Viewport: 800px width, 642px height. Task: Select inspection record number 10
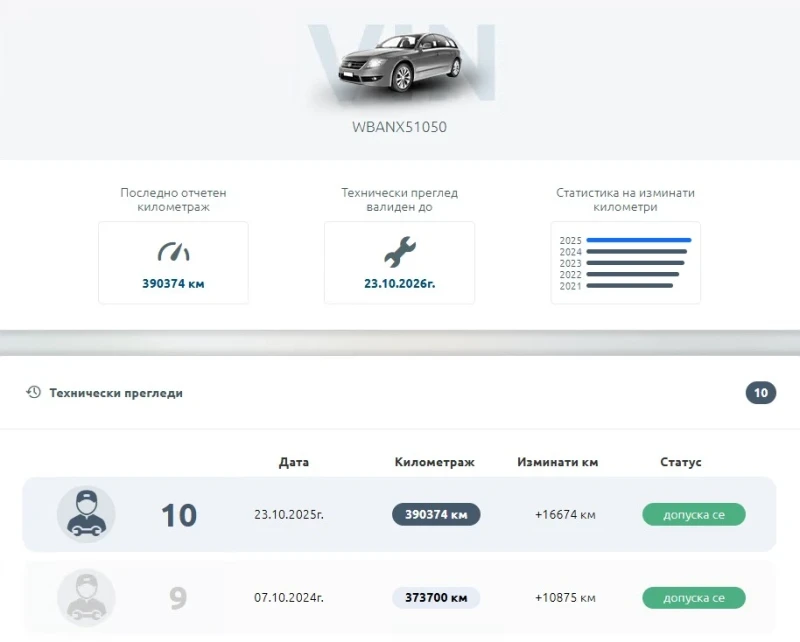[x=178, y=514]
